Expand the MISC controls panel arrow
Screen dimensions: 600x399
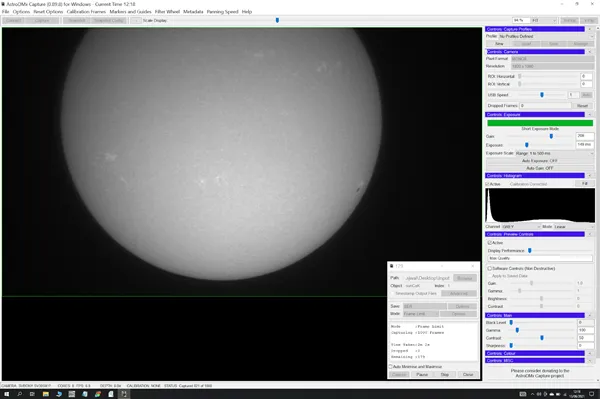pyautogui.click(x=589, y=360)
